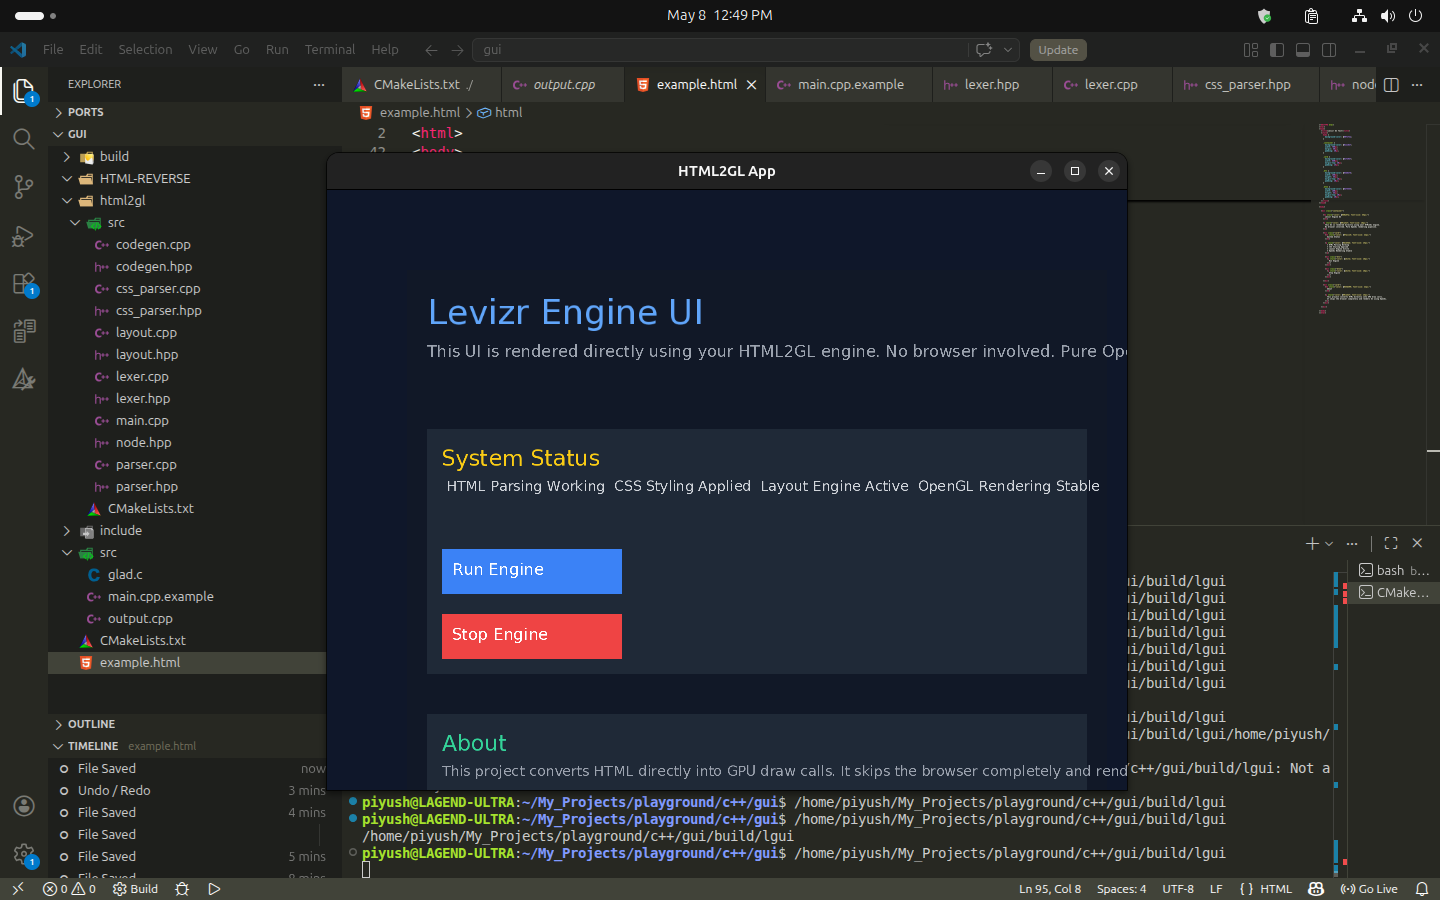Click the gui command center search field
Viewport: 1440px width, 900px height.
(x=721, y=50)
